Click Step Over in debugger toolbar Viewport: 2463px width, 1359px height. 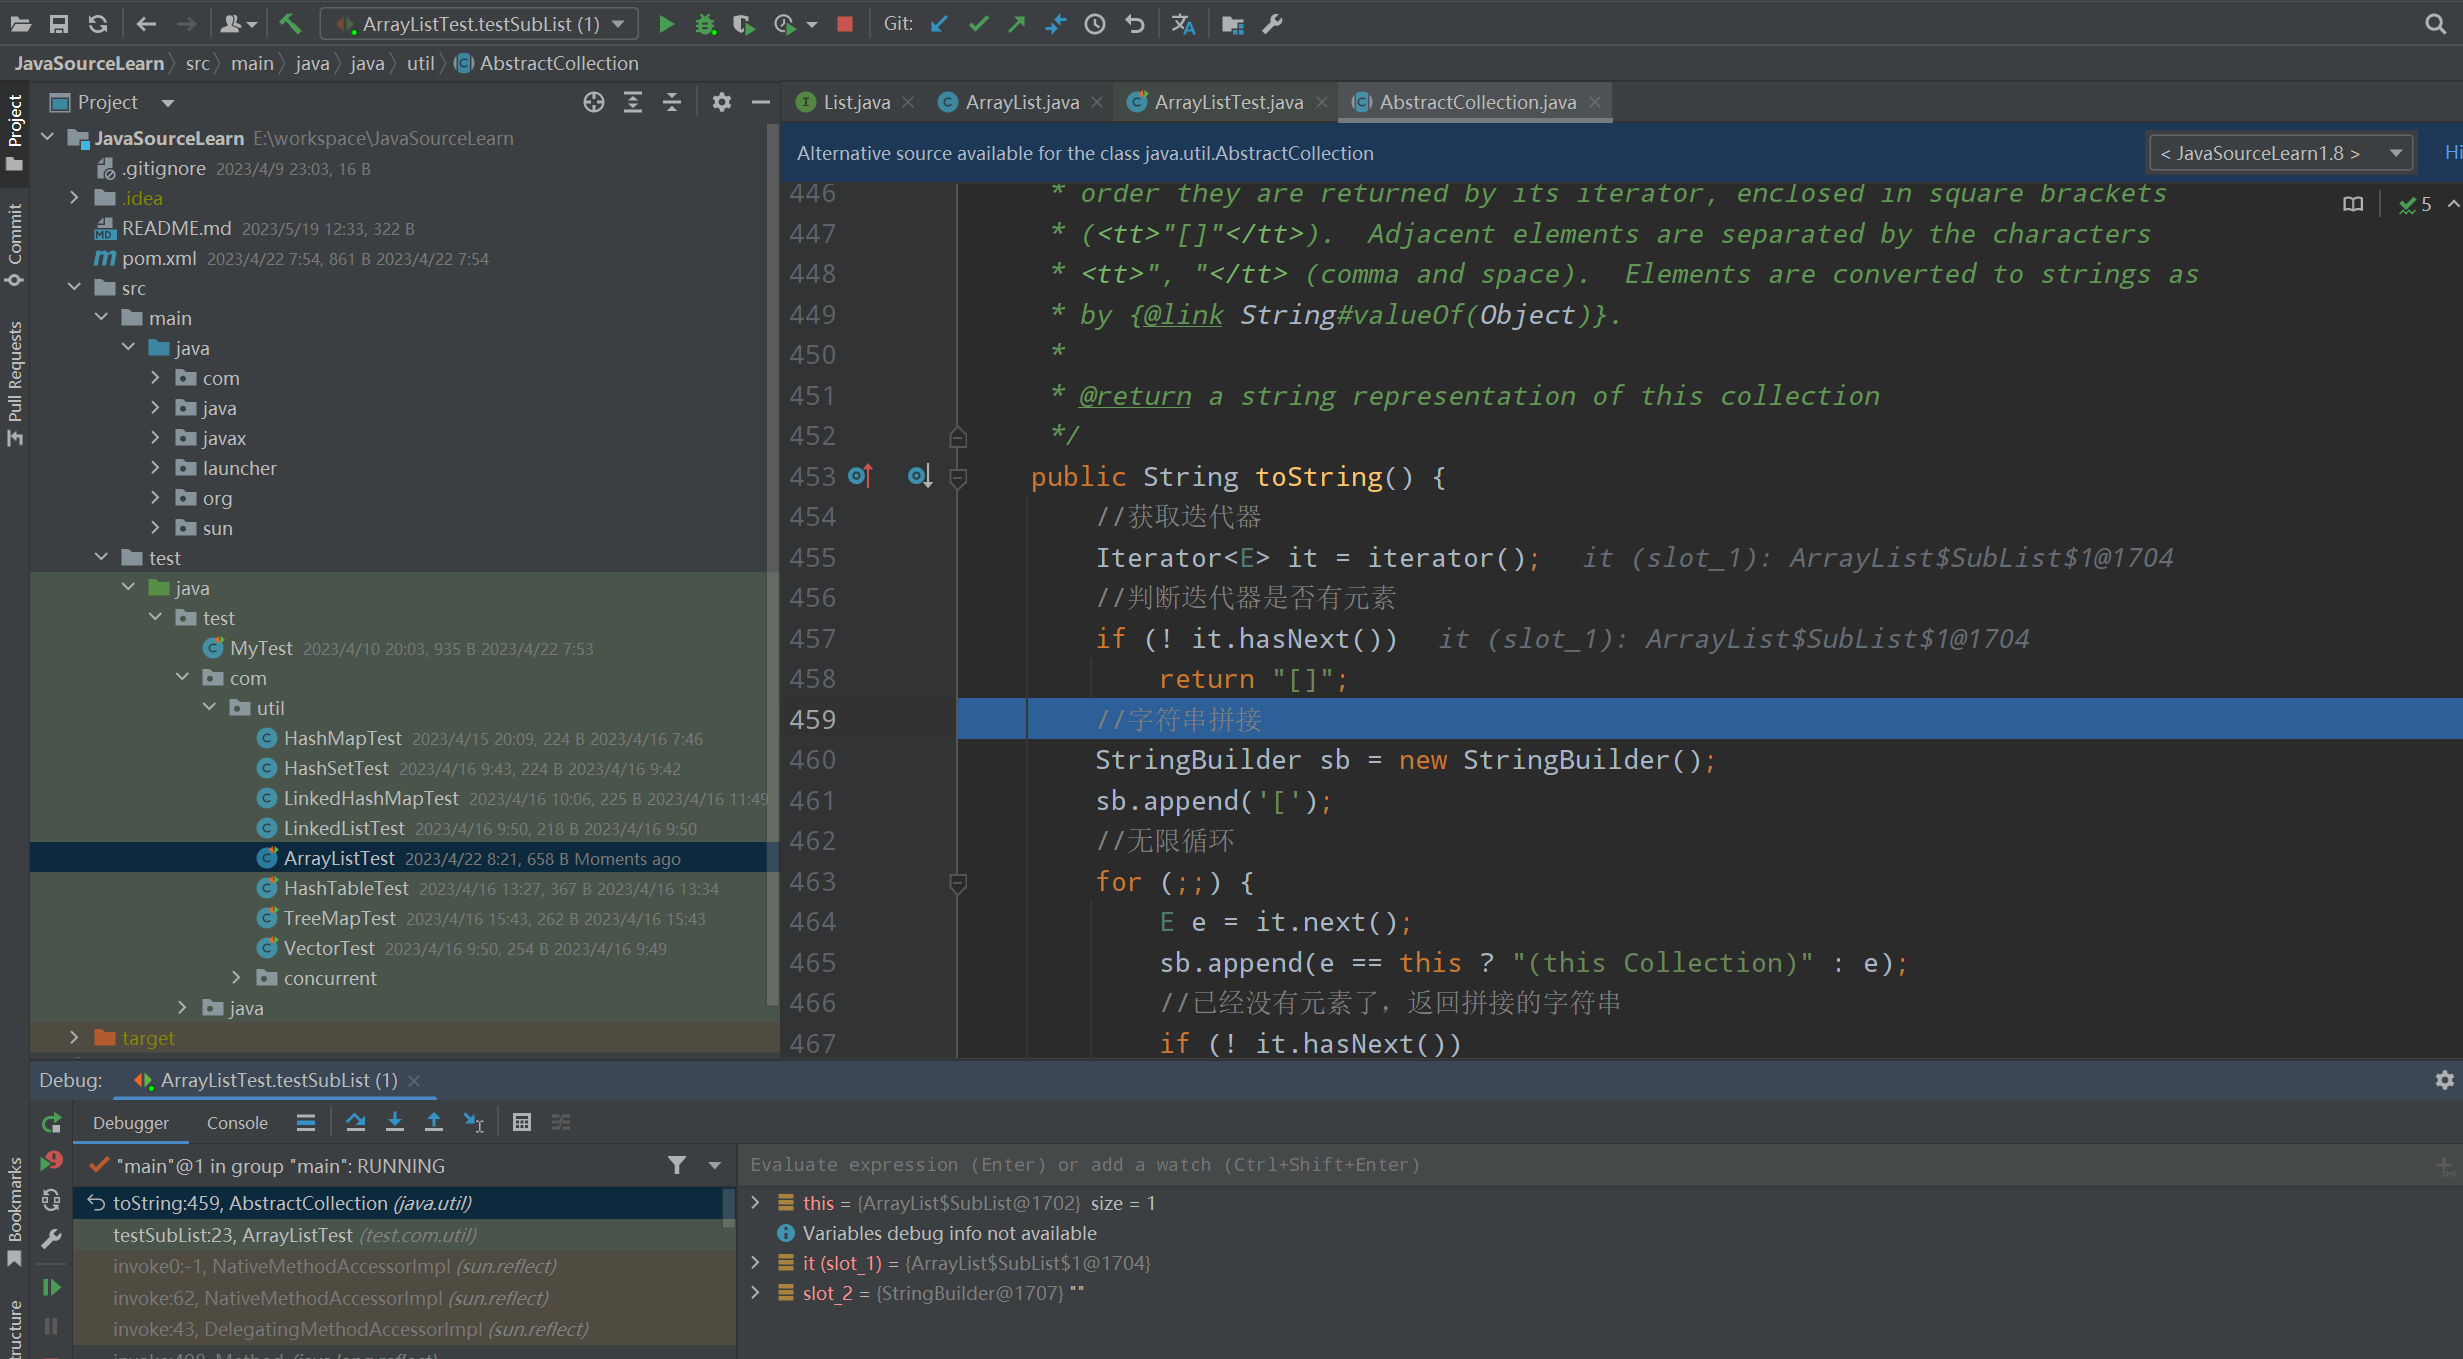[x=355, y=1122]
